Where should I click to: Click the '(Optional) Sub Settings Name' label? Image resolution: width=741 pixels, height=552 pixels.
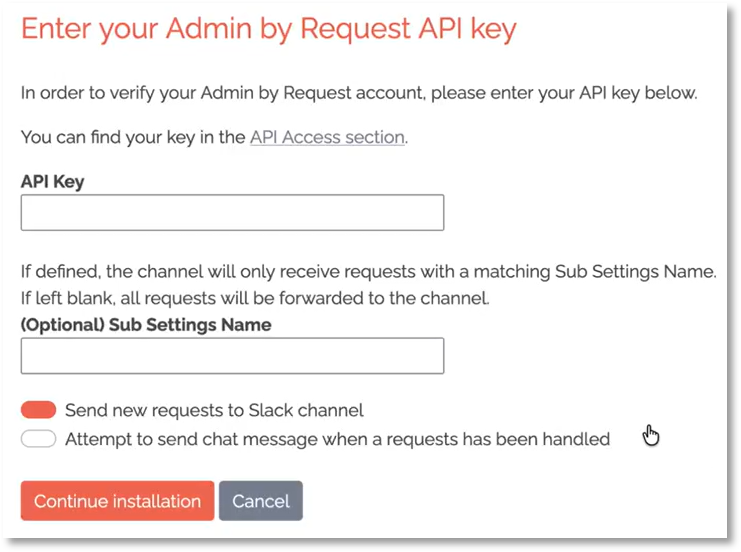[146, 325]
